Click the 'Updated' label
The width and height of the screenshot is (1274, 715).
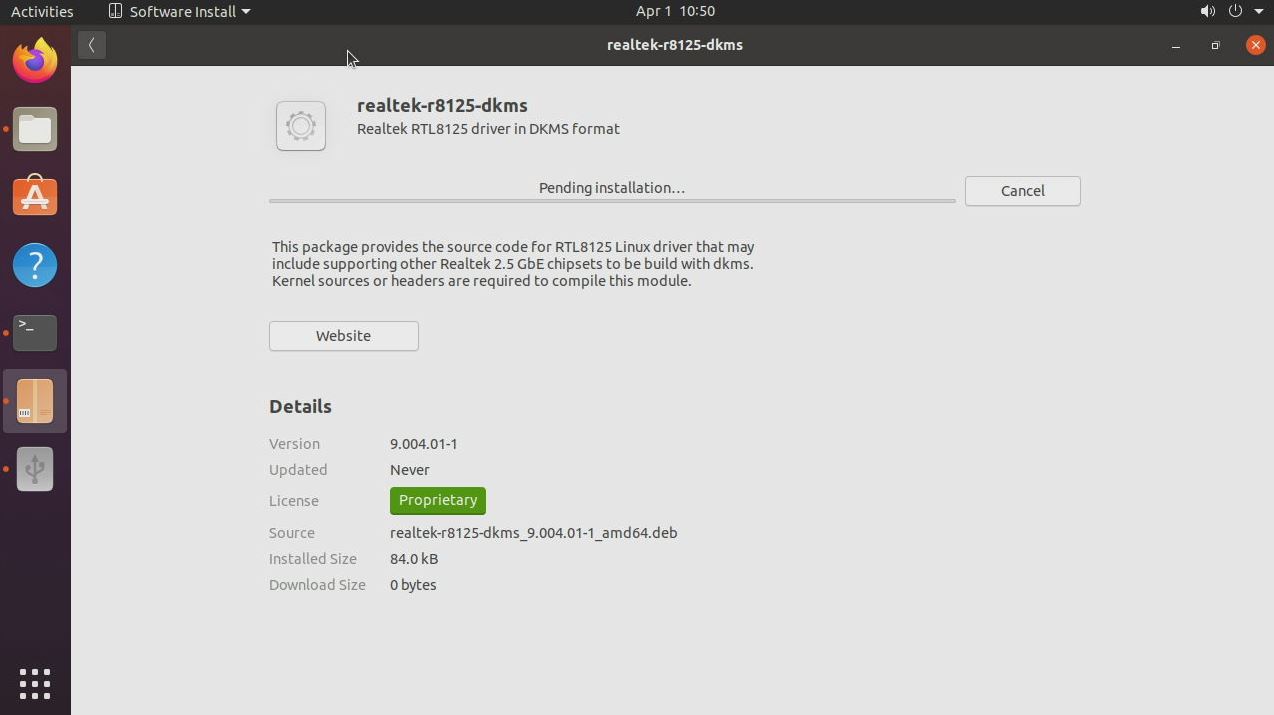(x=298, y=470)
